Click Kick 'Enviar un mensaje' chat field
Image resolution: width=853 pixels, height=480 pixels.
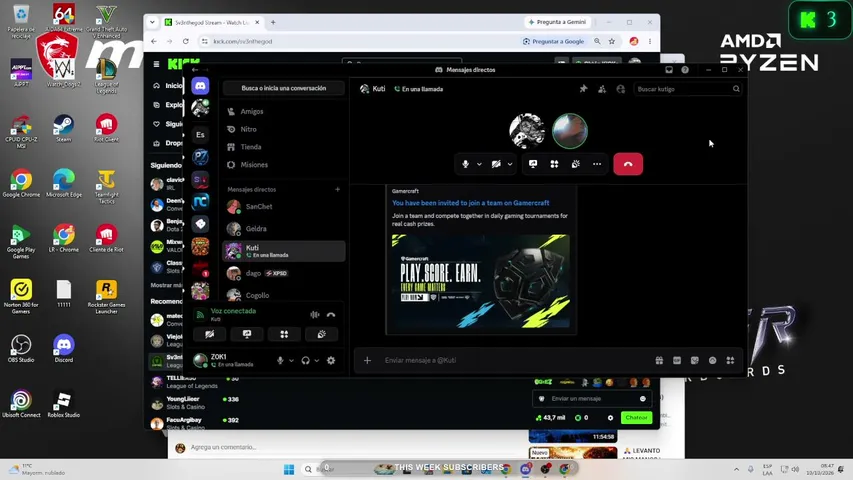[x=592, y=399]
